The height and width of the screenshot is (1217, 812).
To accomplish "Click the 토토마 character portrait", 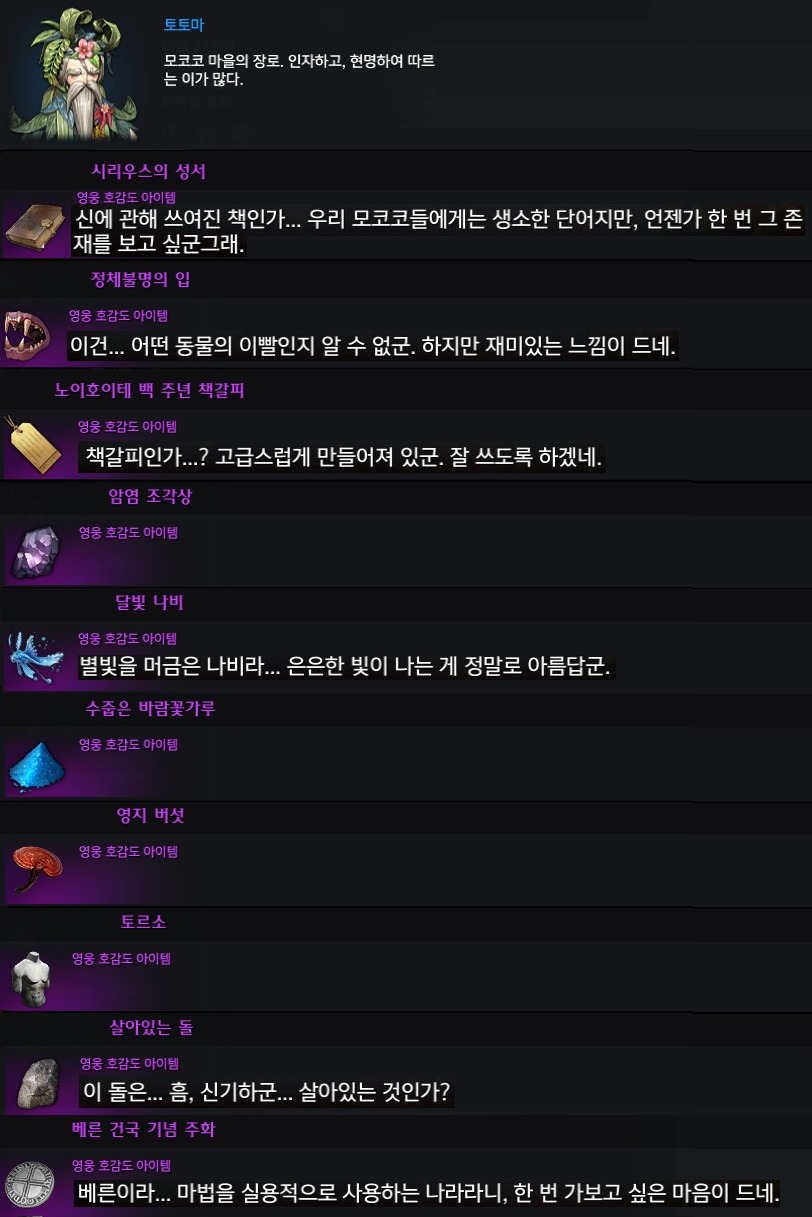I will [x=74, y=73].
